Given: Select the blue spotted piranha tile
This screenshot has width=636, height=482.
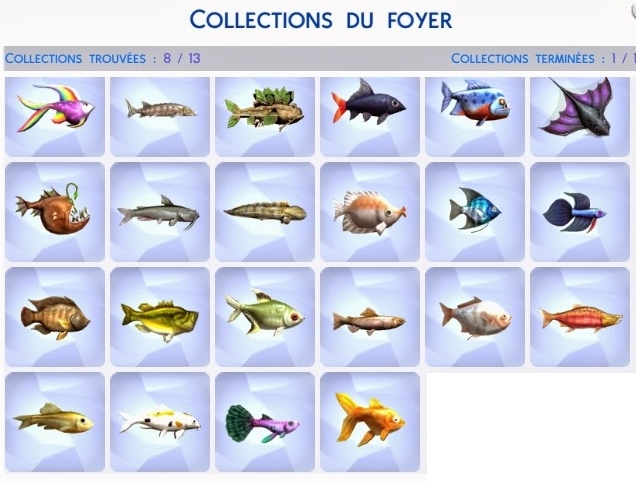Looking at the screenshot, I should [475, 116].
